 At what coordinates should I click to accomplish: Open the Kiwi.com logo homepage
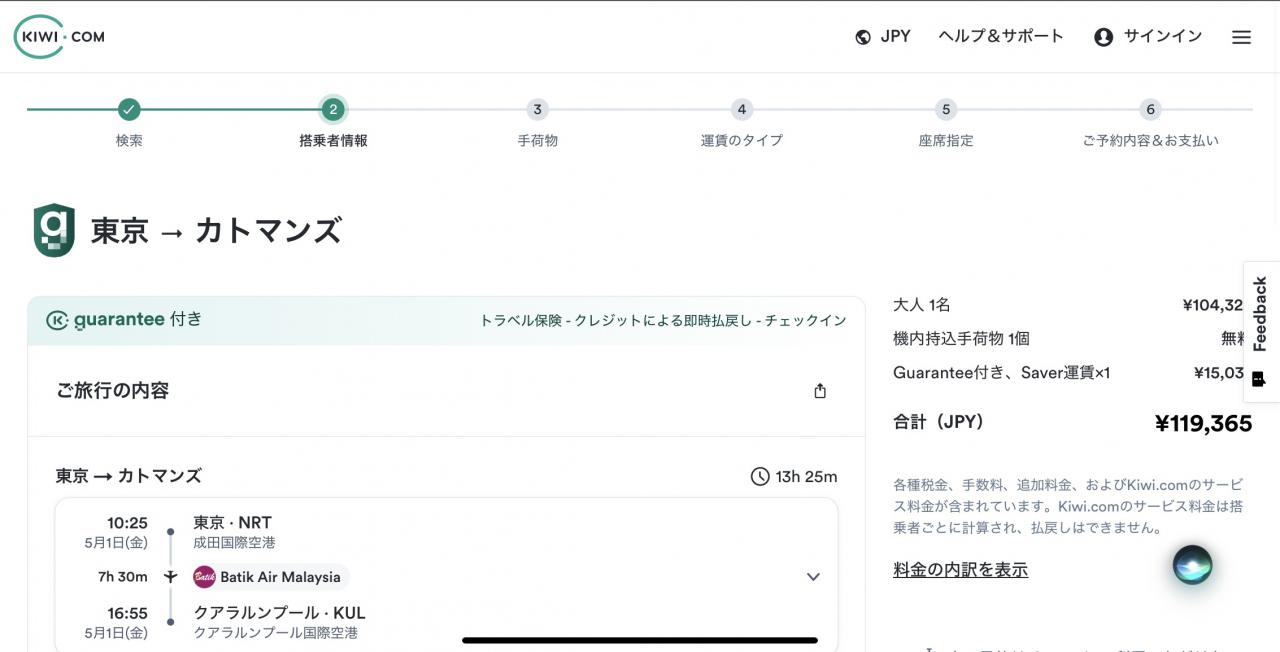[x=59, y=36]
